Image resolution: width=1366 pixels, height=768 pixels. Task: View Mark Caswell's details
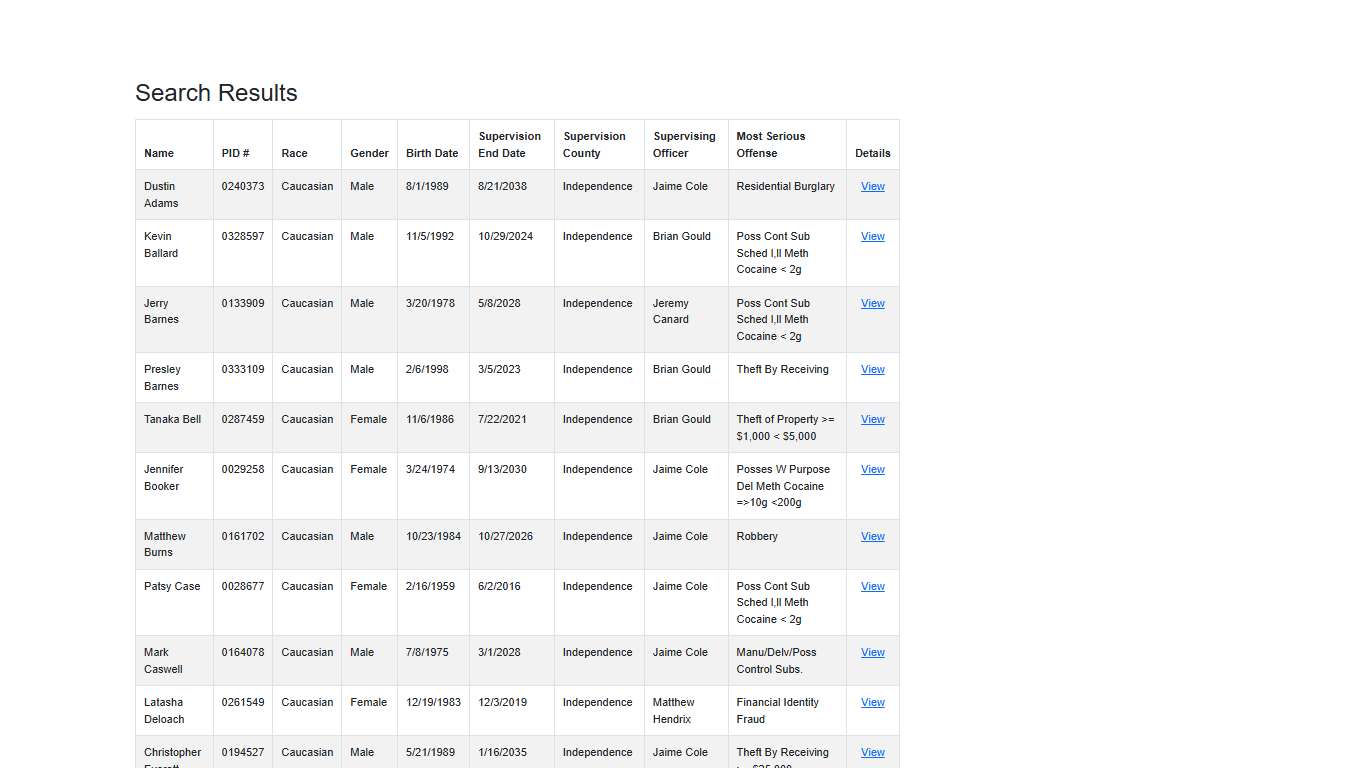[x=872, y=653]
